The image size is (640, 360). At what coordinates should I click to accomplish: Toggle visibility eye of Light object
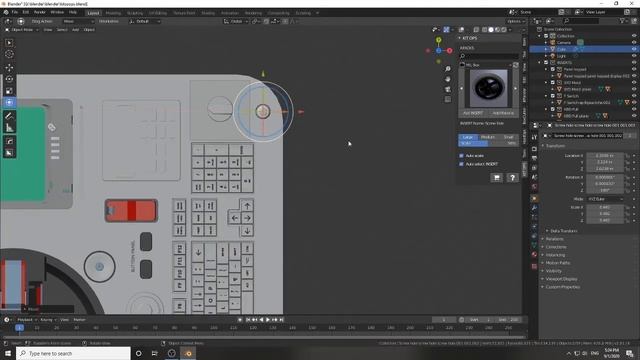coord(634,56)
